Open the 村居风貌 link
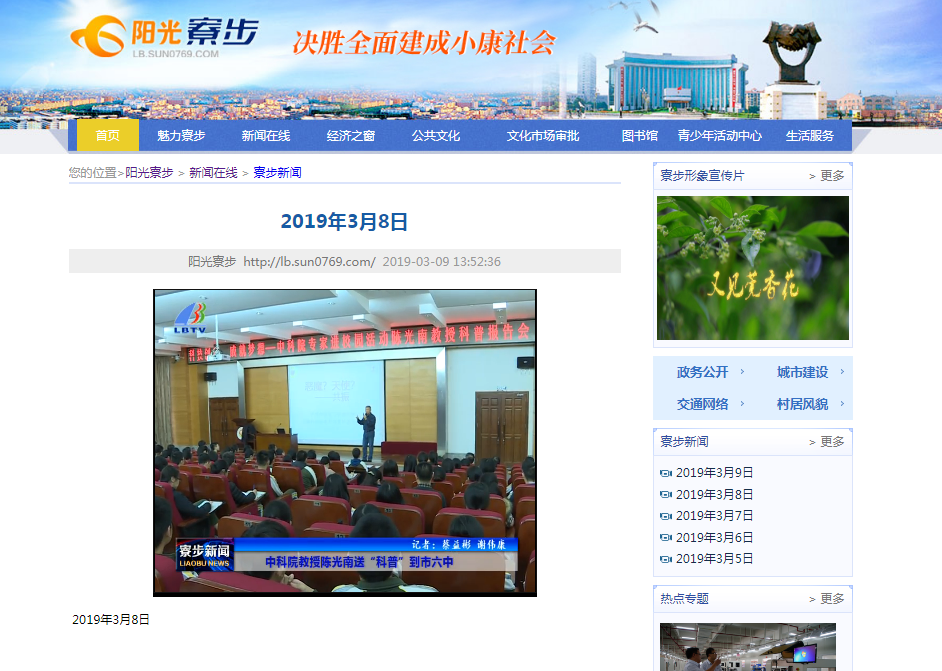942x671 pixels. pyautogui.click(x=802, y=404)
